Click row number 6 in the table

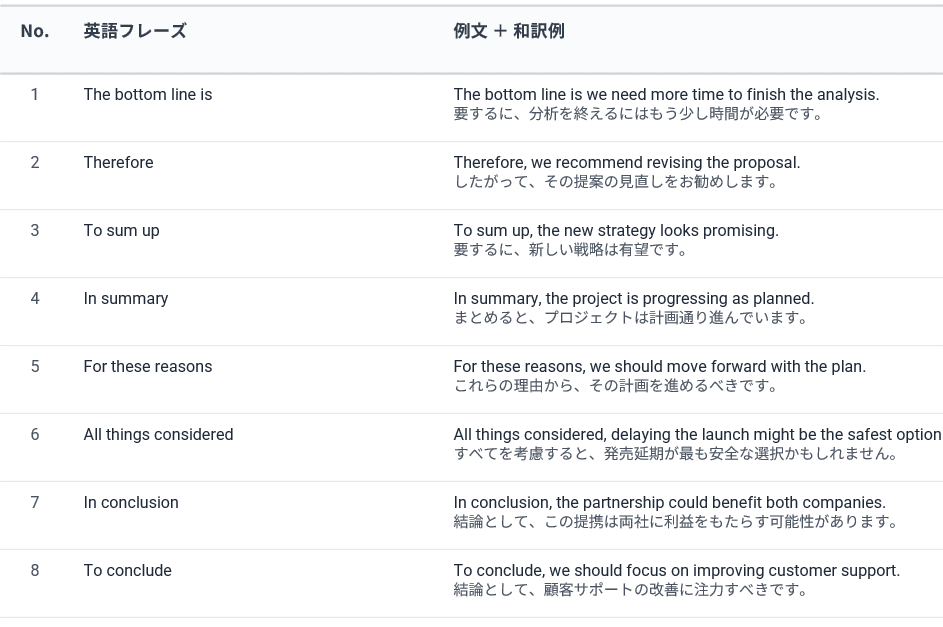(x=35, y=435)
